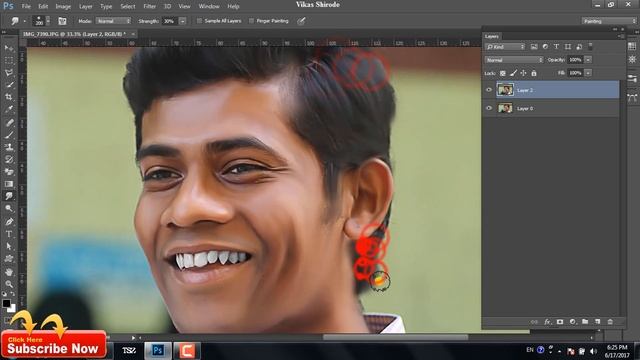Select the Horizontal Type tool
Screen dimensions: 640x360
(9, 234)
